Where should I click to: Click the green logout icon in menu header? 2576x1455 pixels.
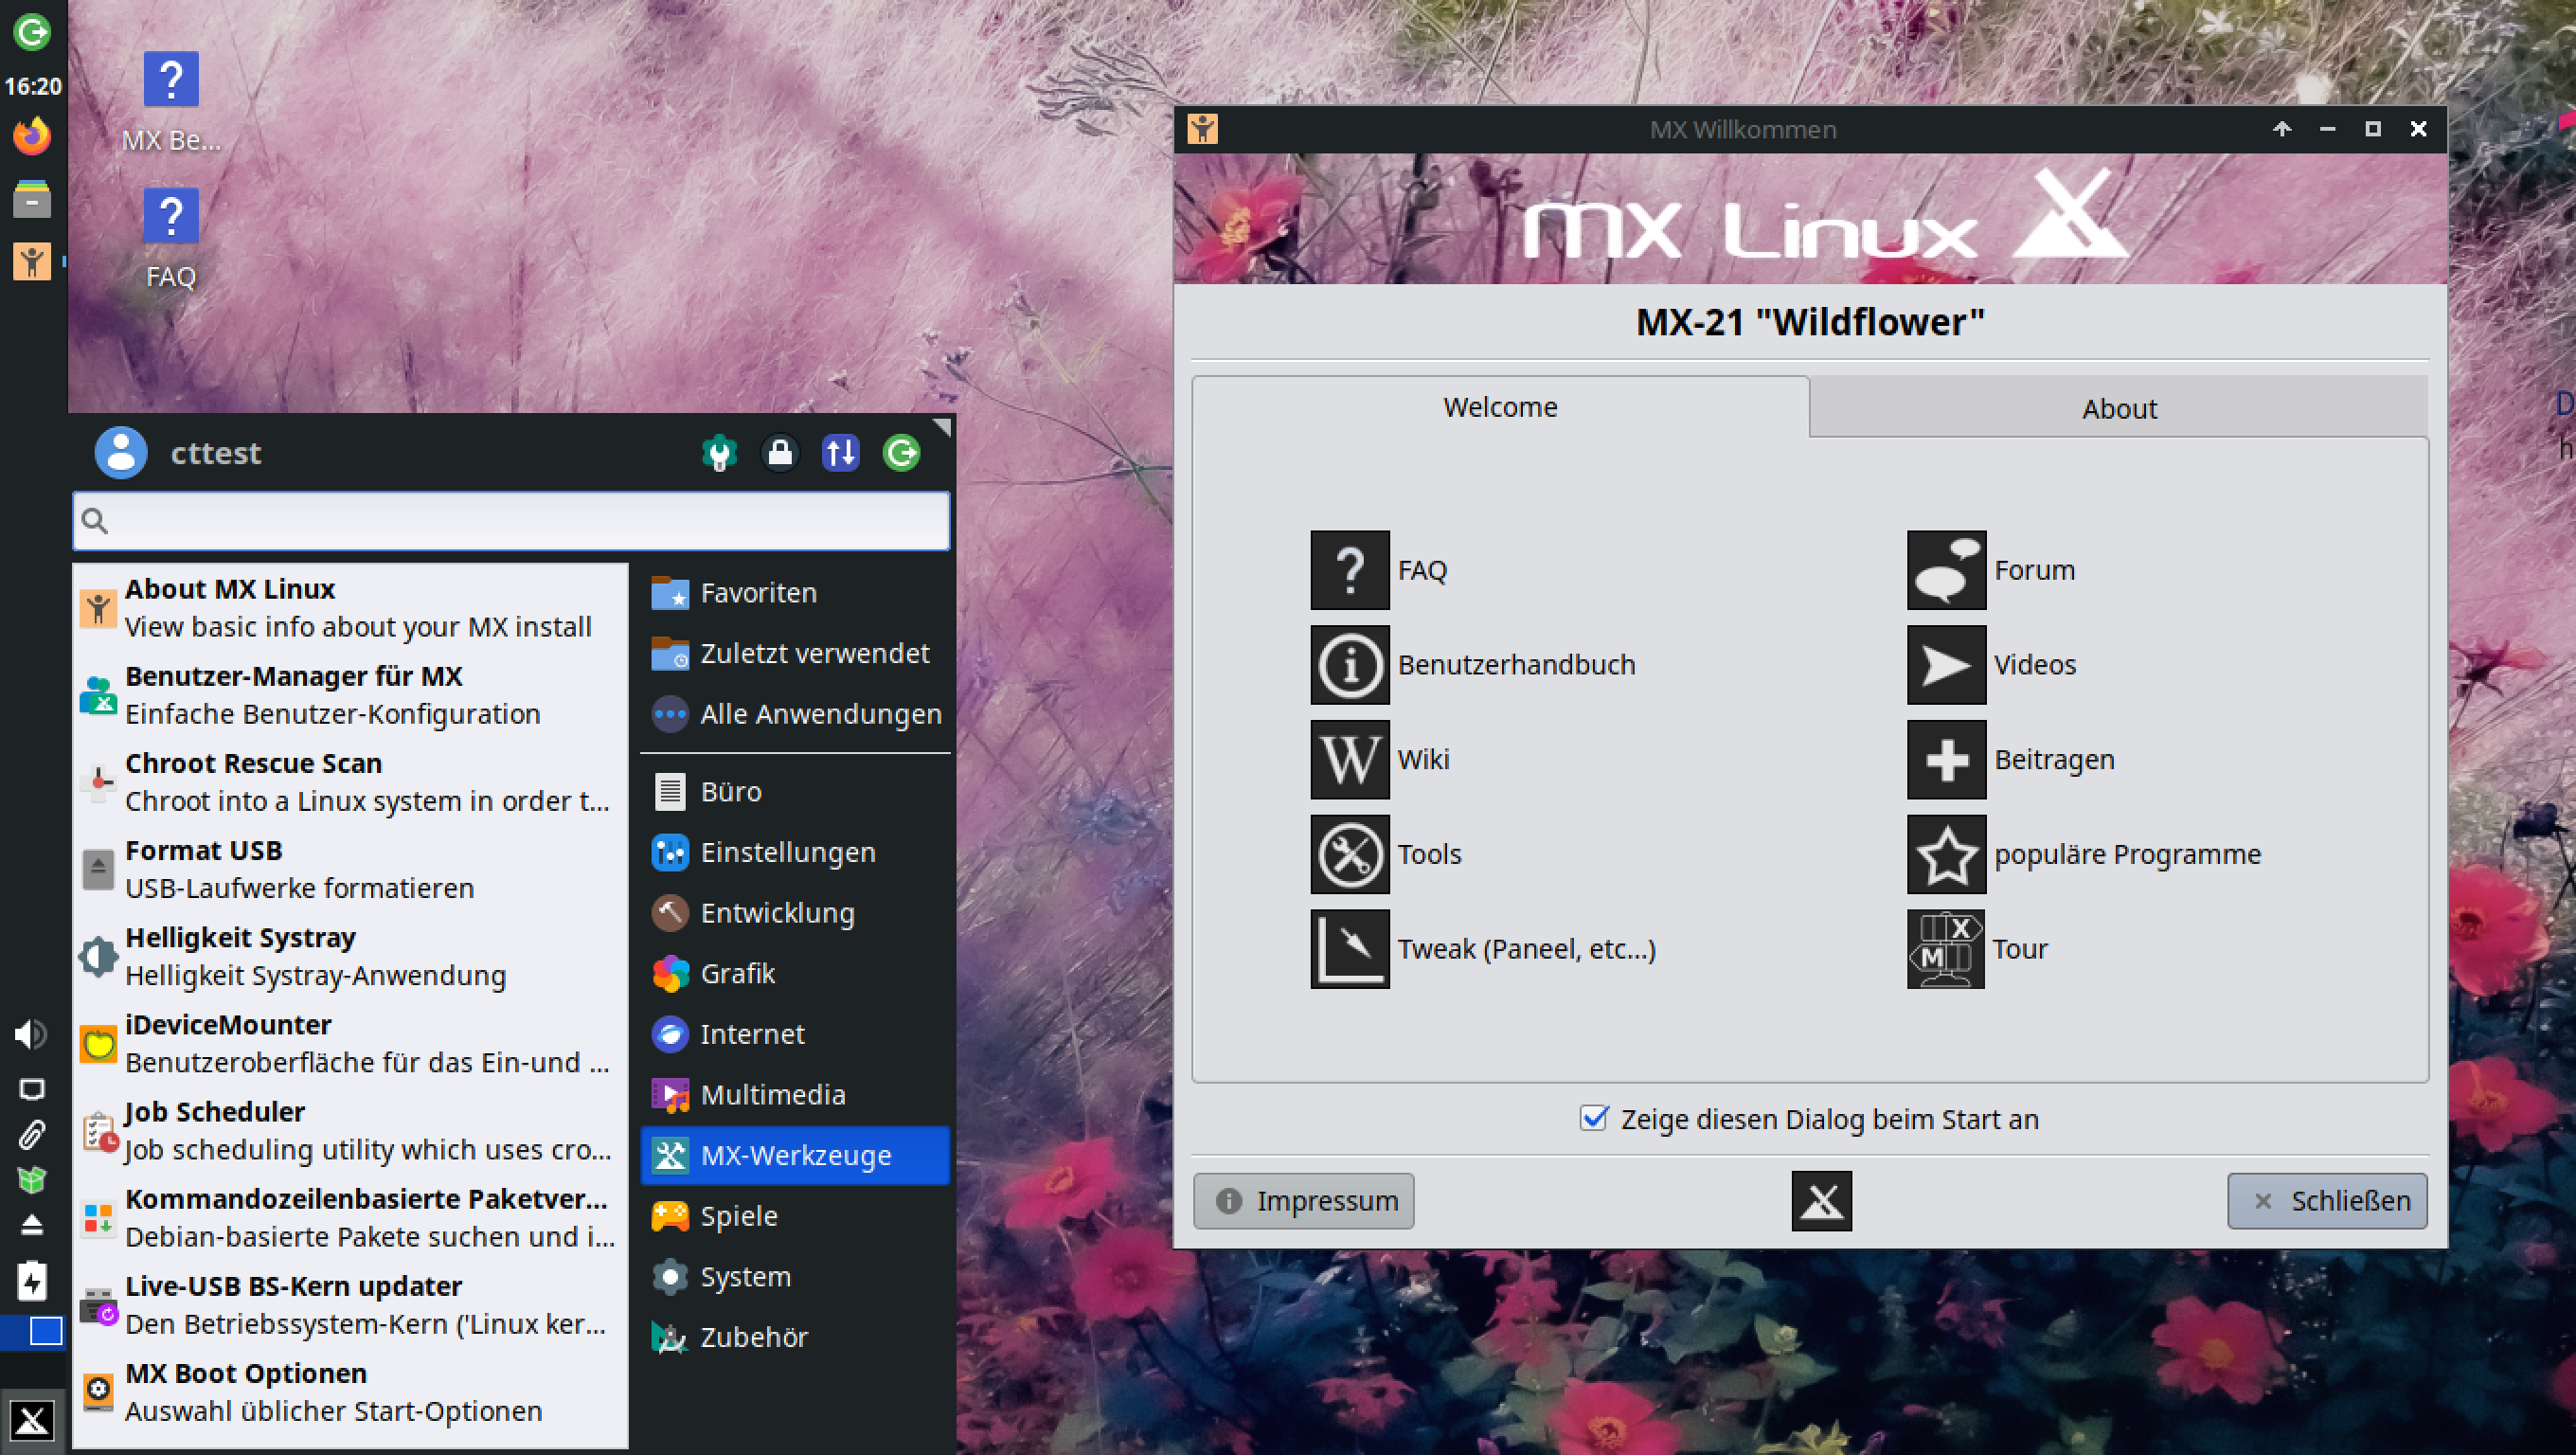[901, 453]
